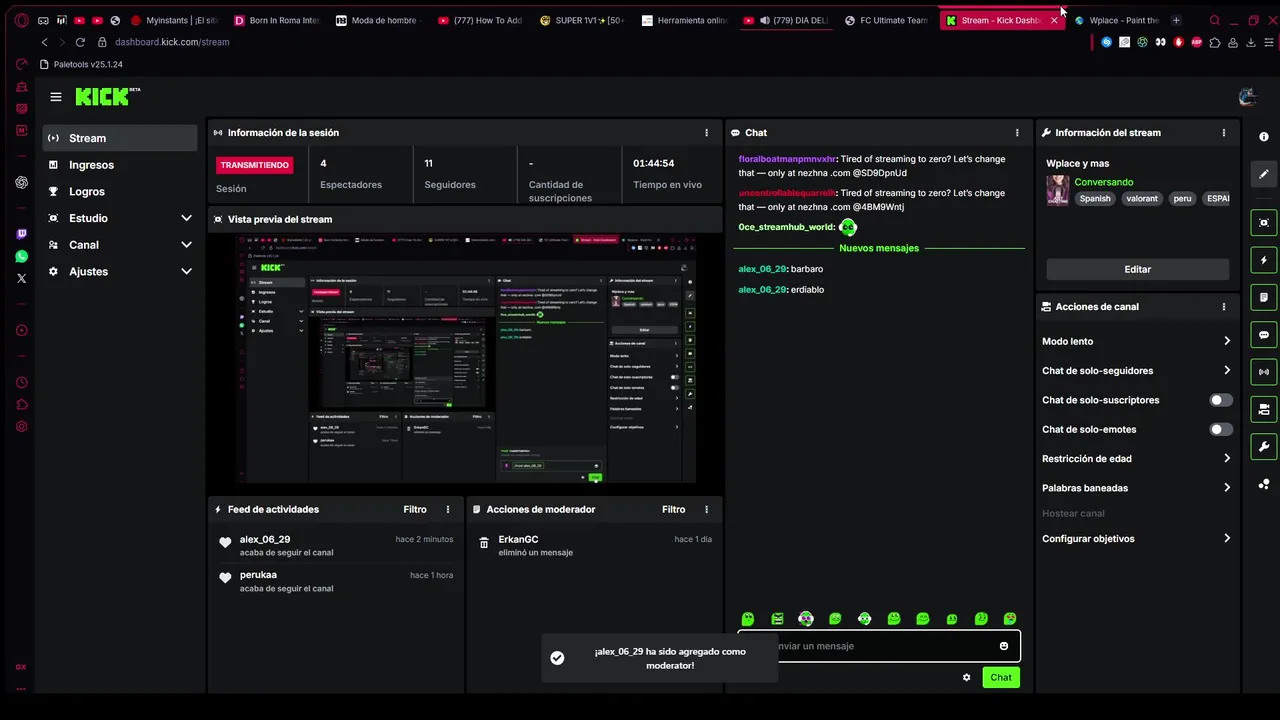Screen dimensions: 1280x720
Task: Open X (Twitter) in Opera sidebar
Action: [x=22, y=278]
